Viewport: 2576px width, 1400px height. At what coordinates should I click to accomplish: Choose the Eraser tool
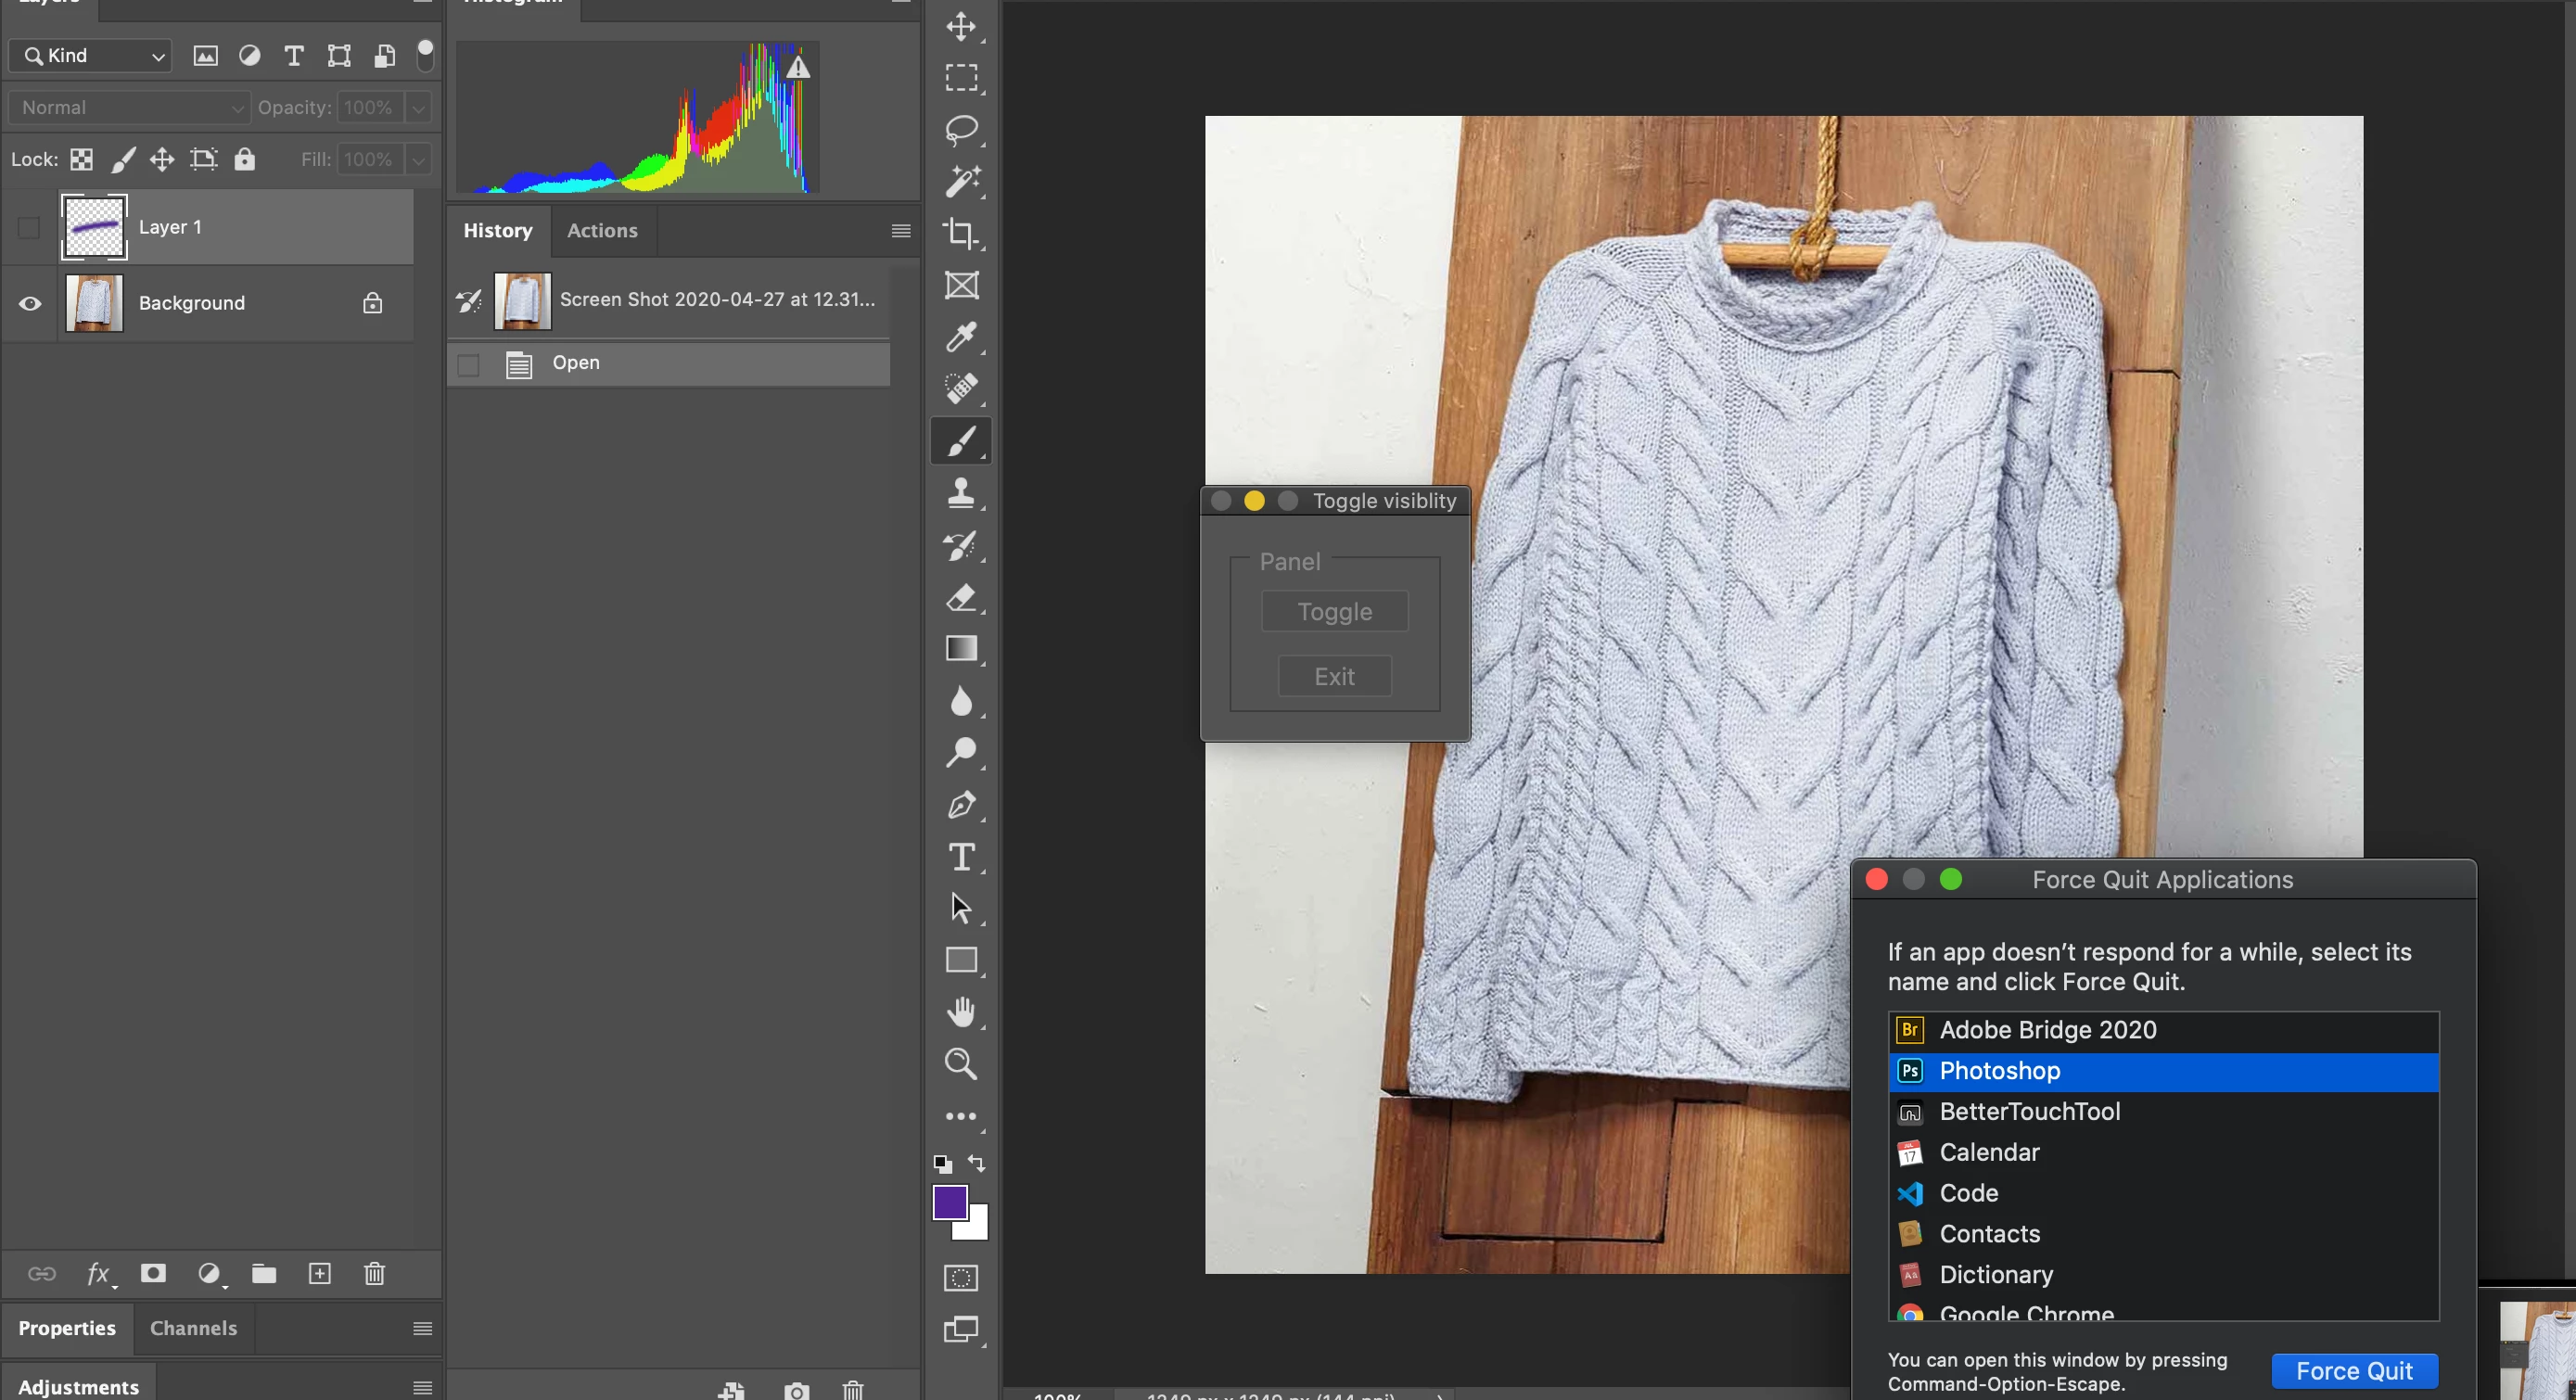point(961,598)
